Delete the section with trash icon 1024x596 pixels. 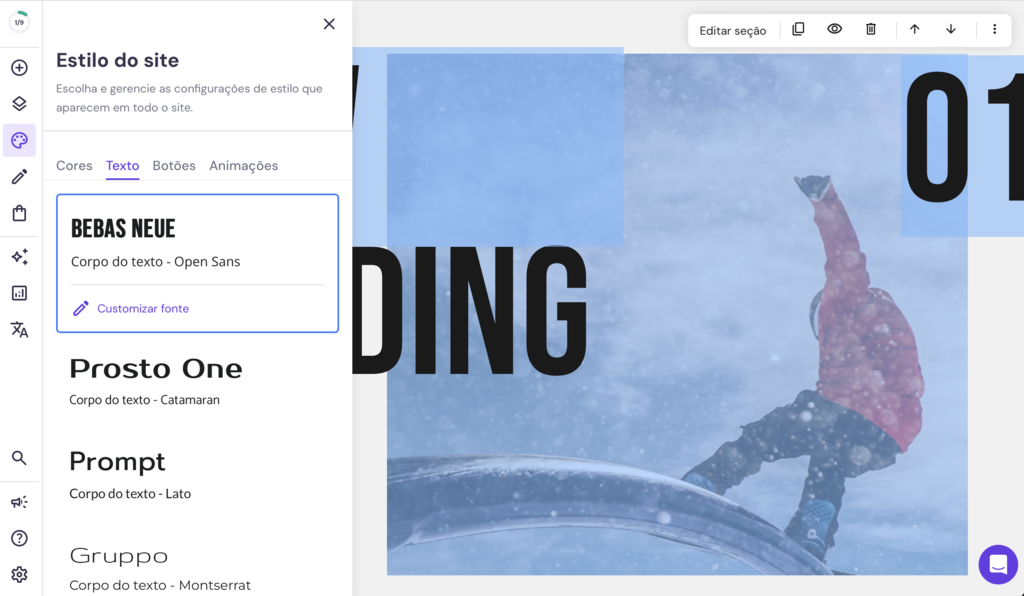coord(870,30)
